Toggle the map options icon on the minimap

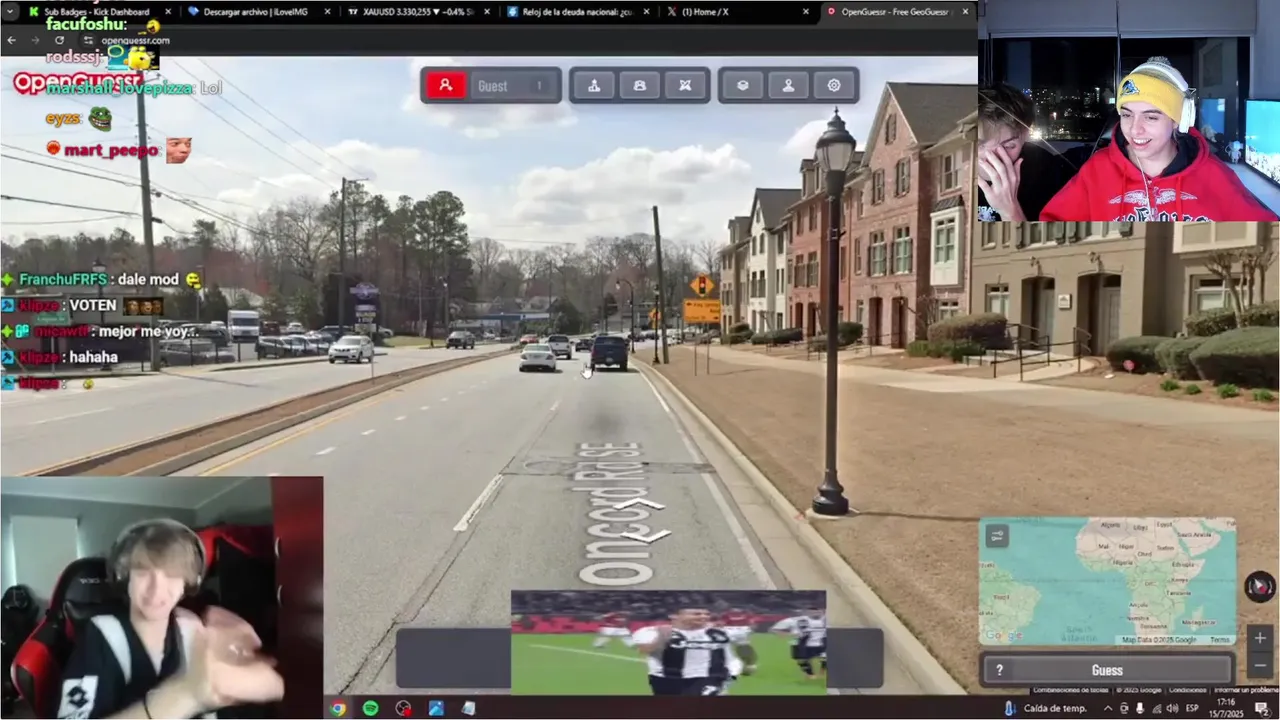[997, 536]
